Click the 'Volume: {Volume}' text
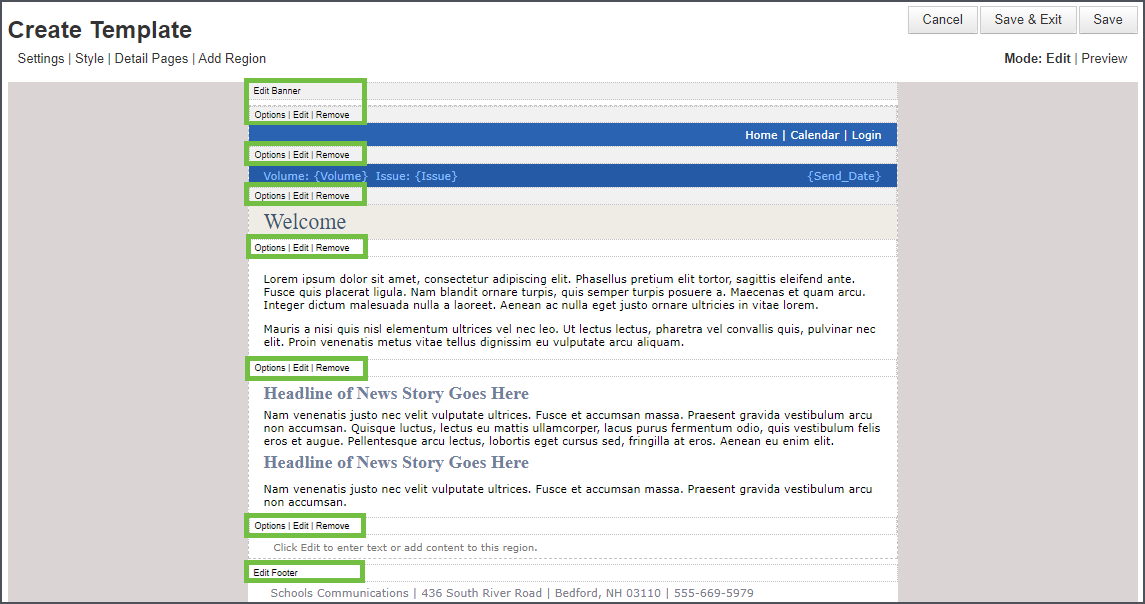 [315, 176]
